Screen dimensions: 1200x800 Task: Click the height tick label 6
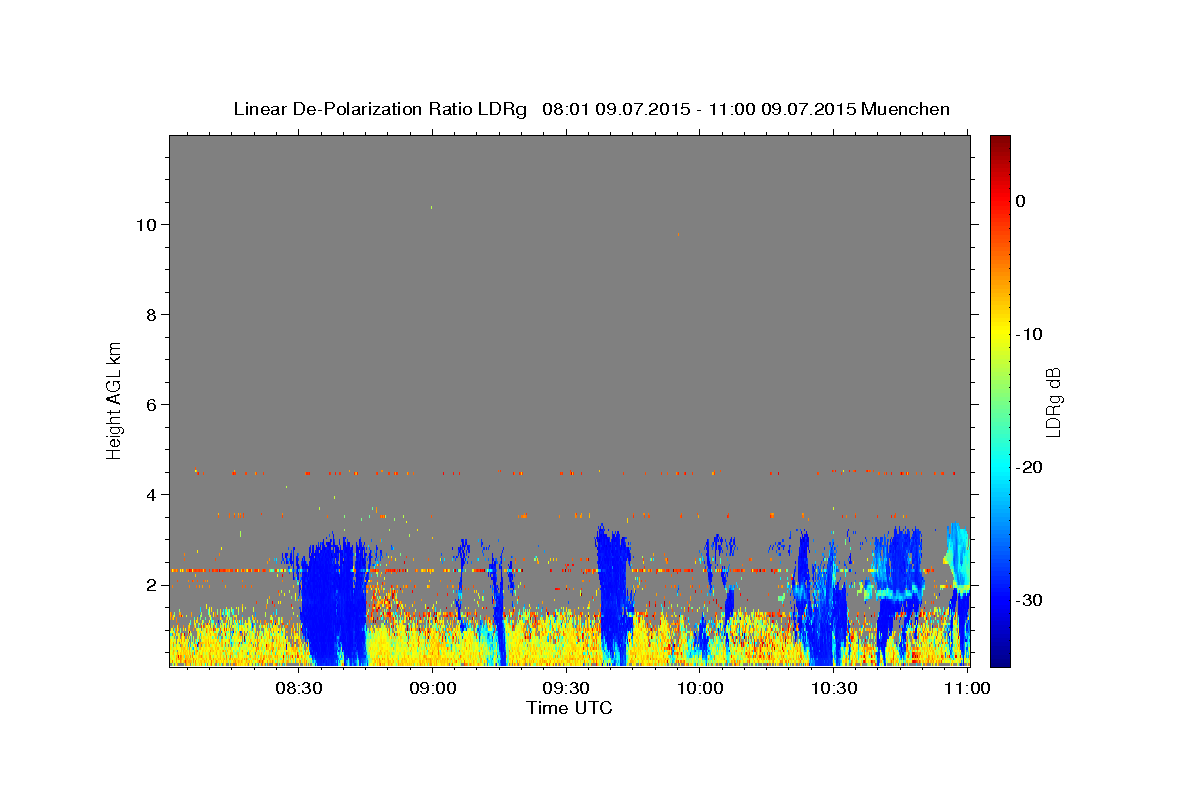pos(152,404)
